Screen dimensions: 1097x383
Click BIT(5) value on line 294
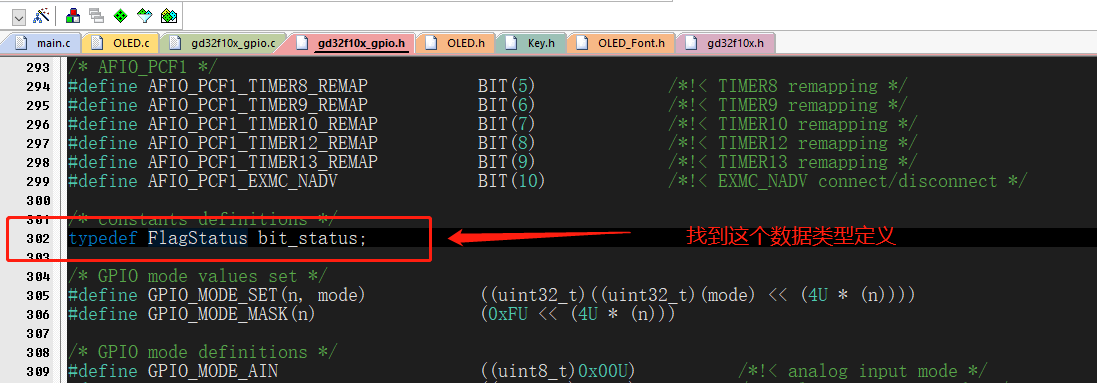point(507,87)
